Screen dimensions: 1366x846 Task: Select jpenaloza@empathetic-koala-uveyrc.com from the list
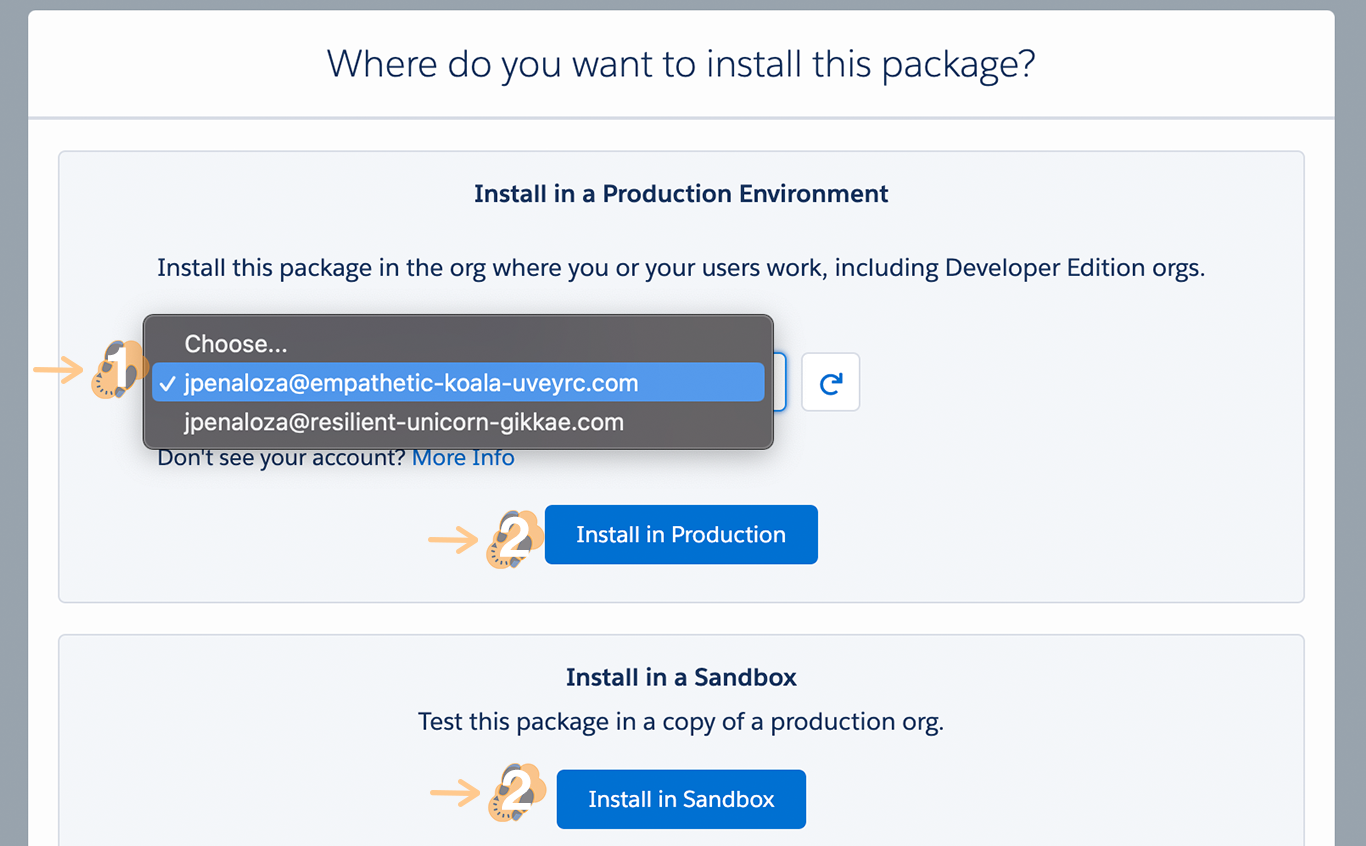pos(410,383)
